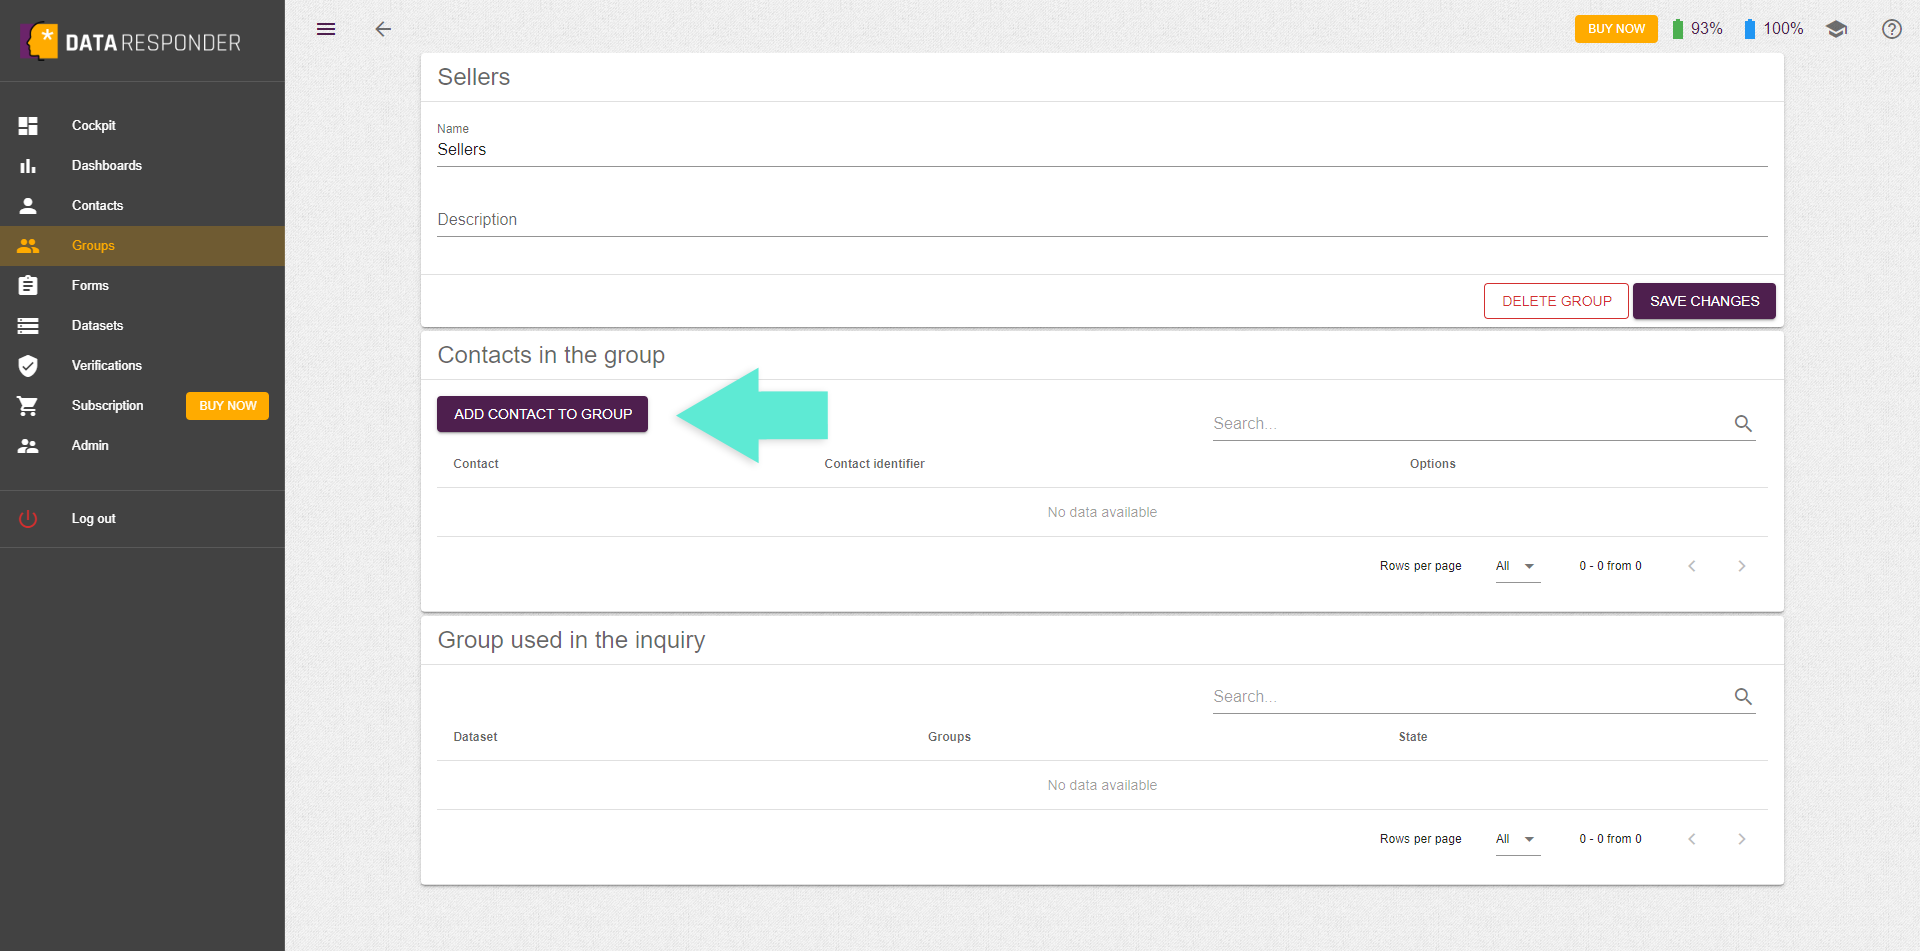
Task: Click Delete Group button
Action: point(1556,301)
